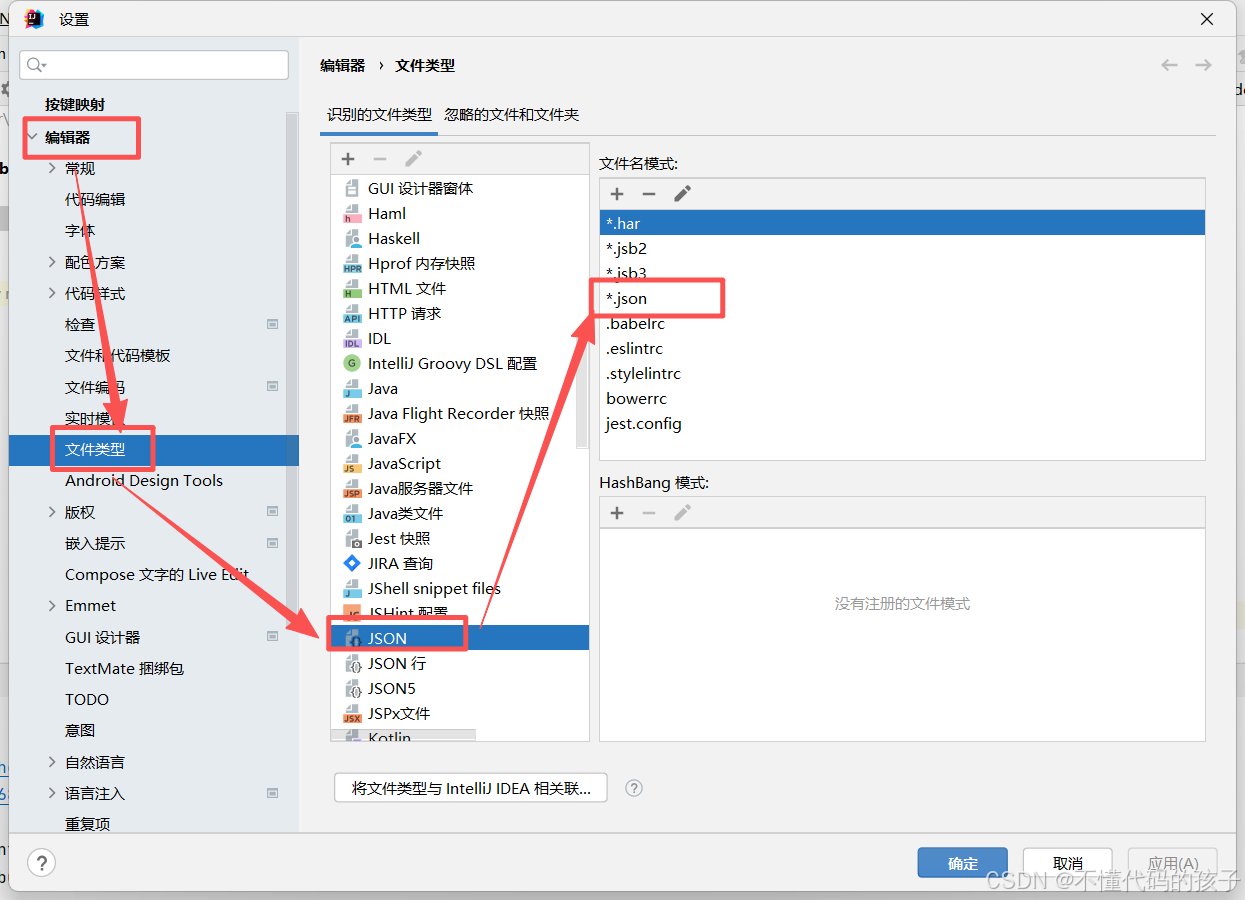
Task: Open help via question mark button
Action: (x=41, y=862)
